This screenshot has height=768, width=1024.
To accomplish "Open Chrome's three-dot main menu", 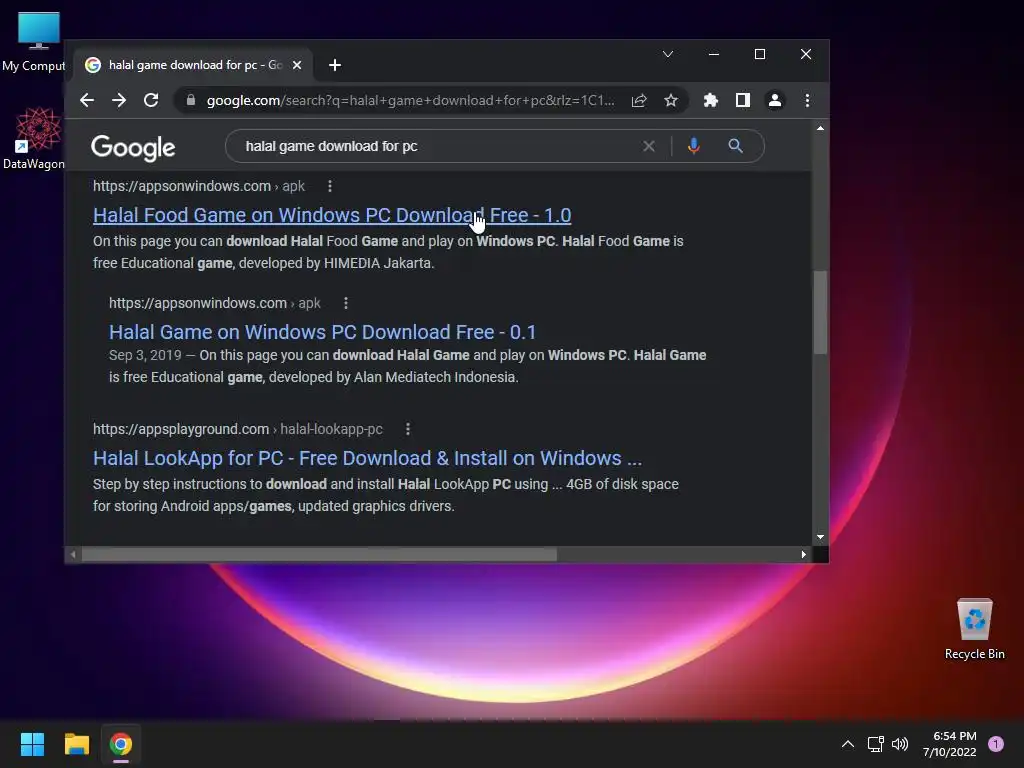I will [807, 100].
